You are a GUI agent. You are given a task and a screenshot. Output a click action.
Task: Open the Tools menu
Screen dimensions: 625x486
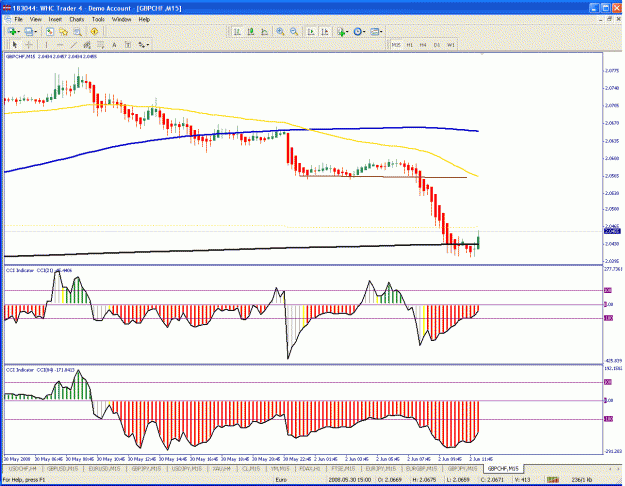(x=98, y=19)
